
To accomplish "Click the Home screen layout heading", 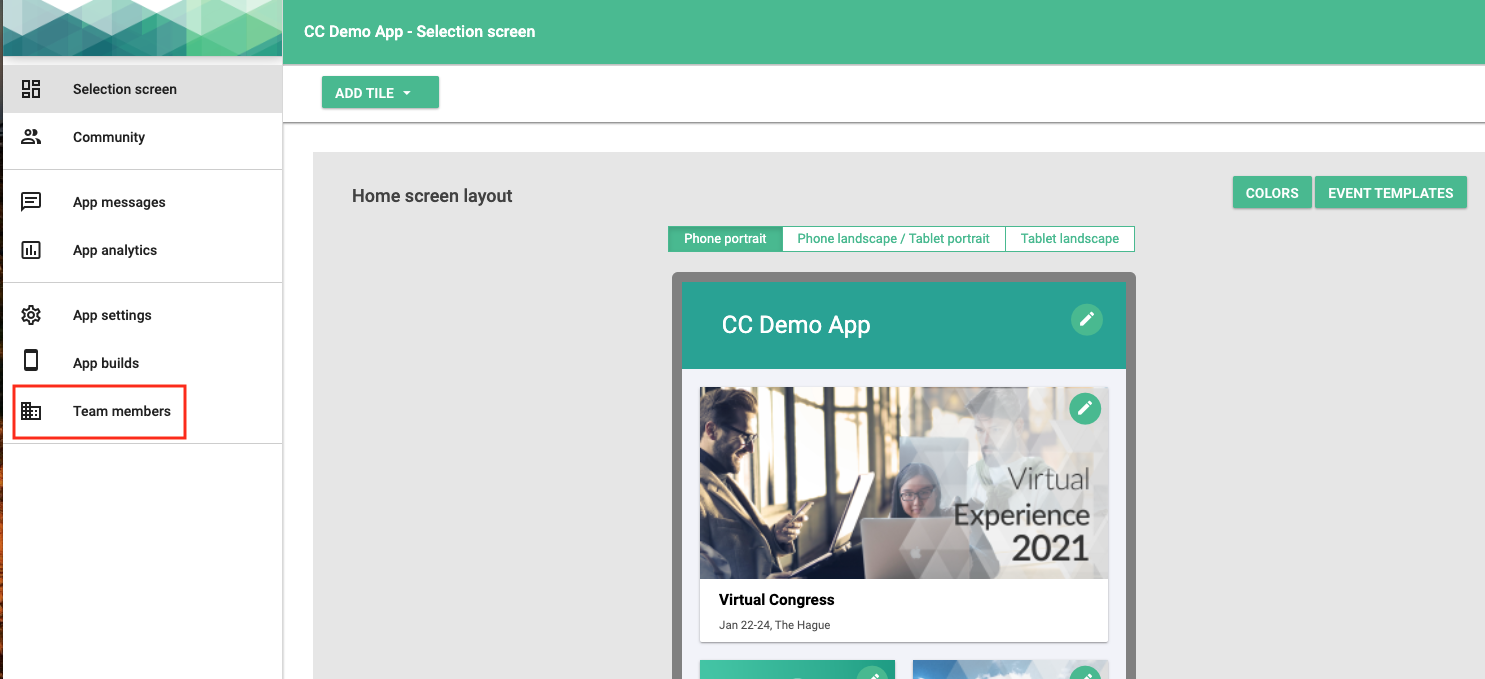I will click(432, 196).
